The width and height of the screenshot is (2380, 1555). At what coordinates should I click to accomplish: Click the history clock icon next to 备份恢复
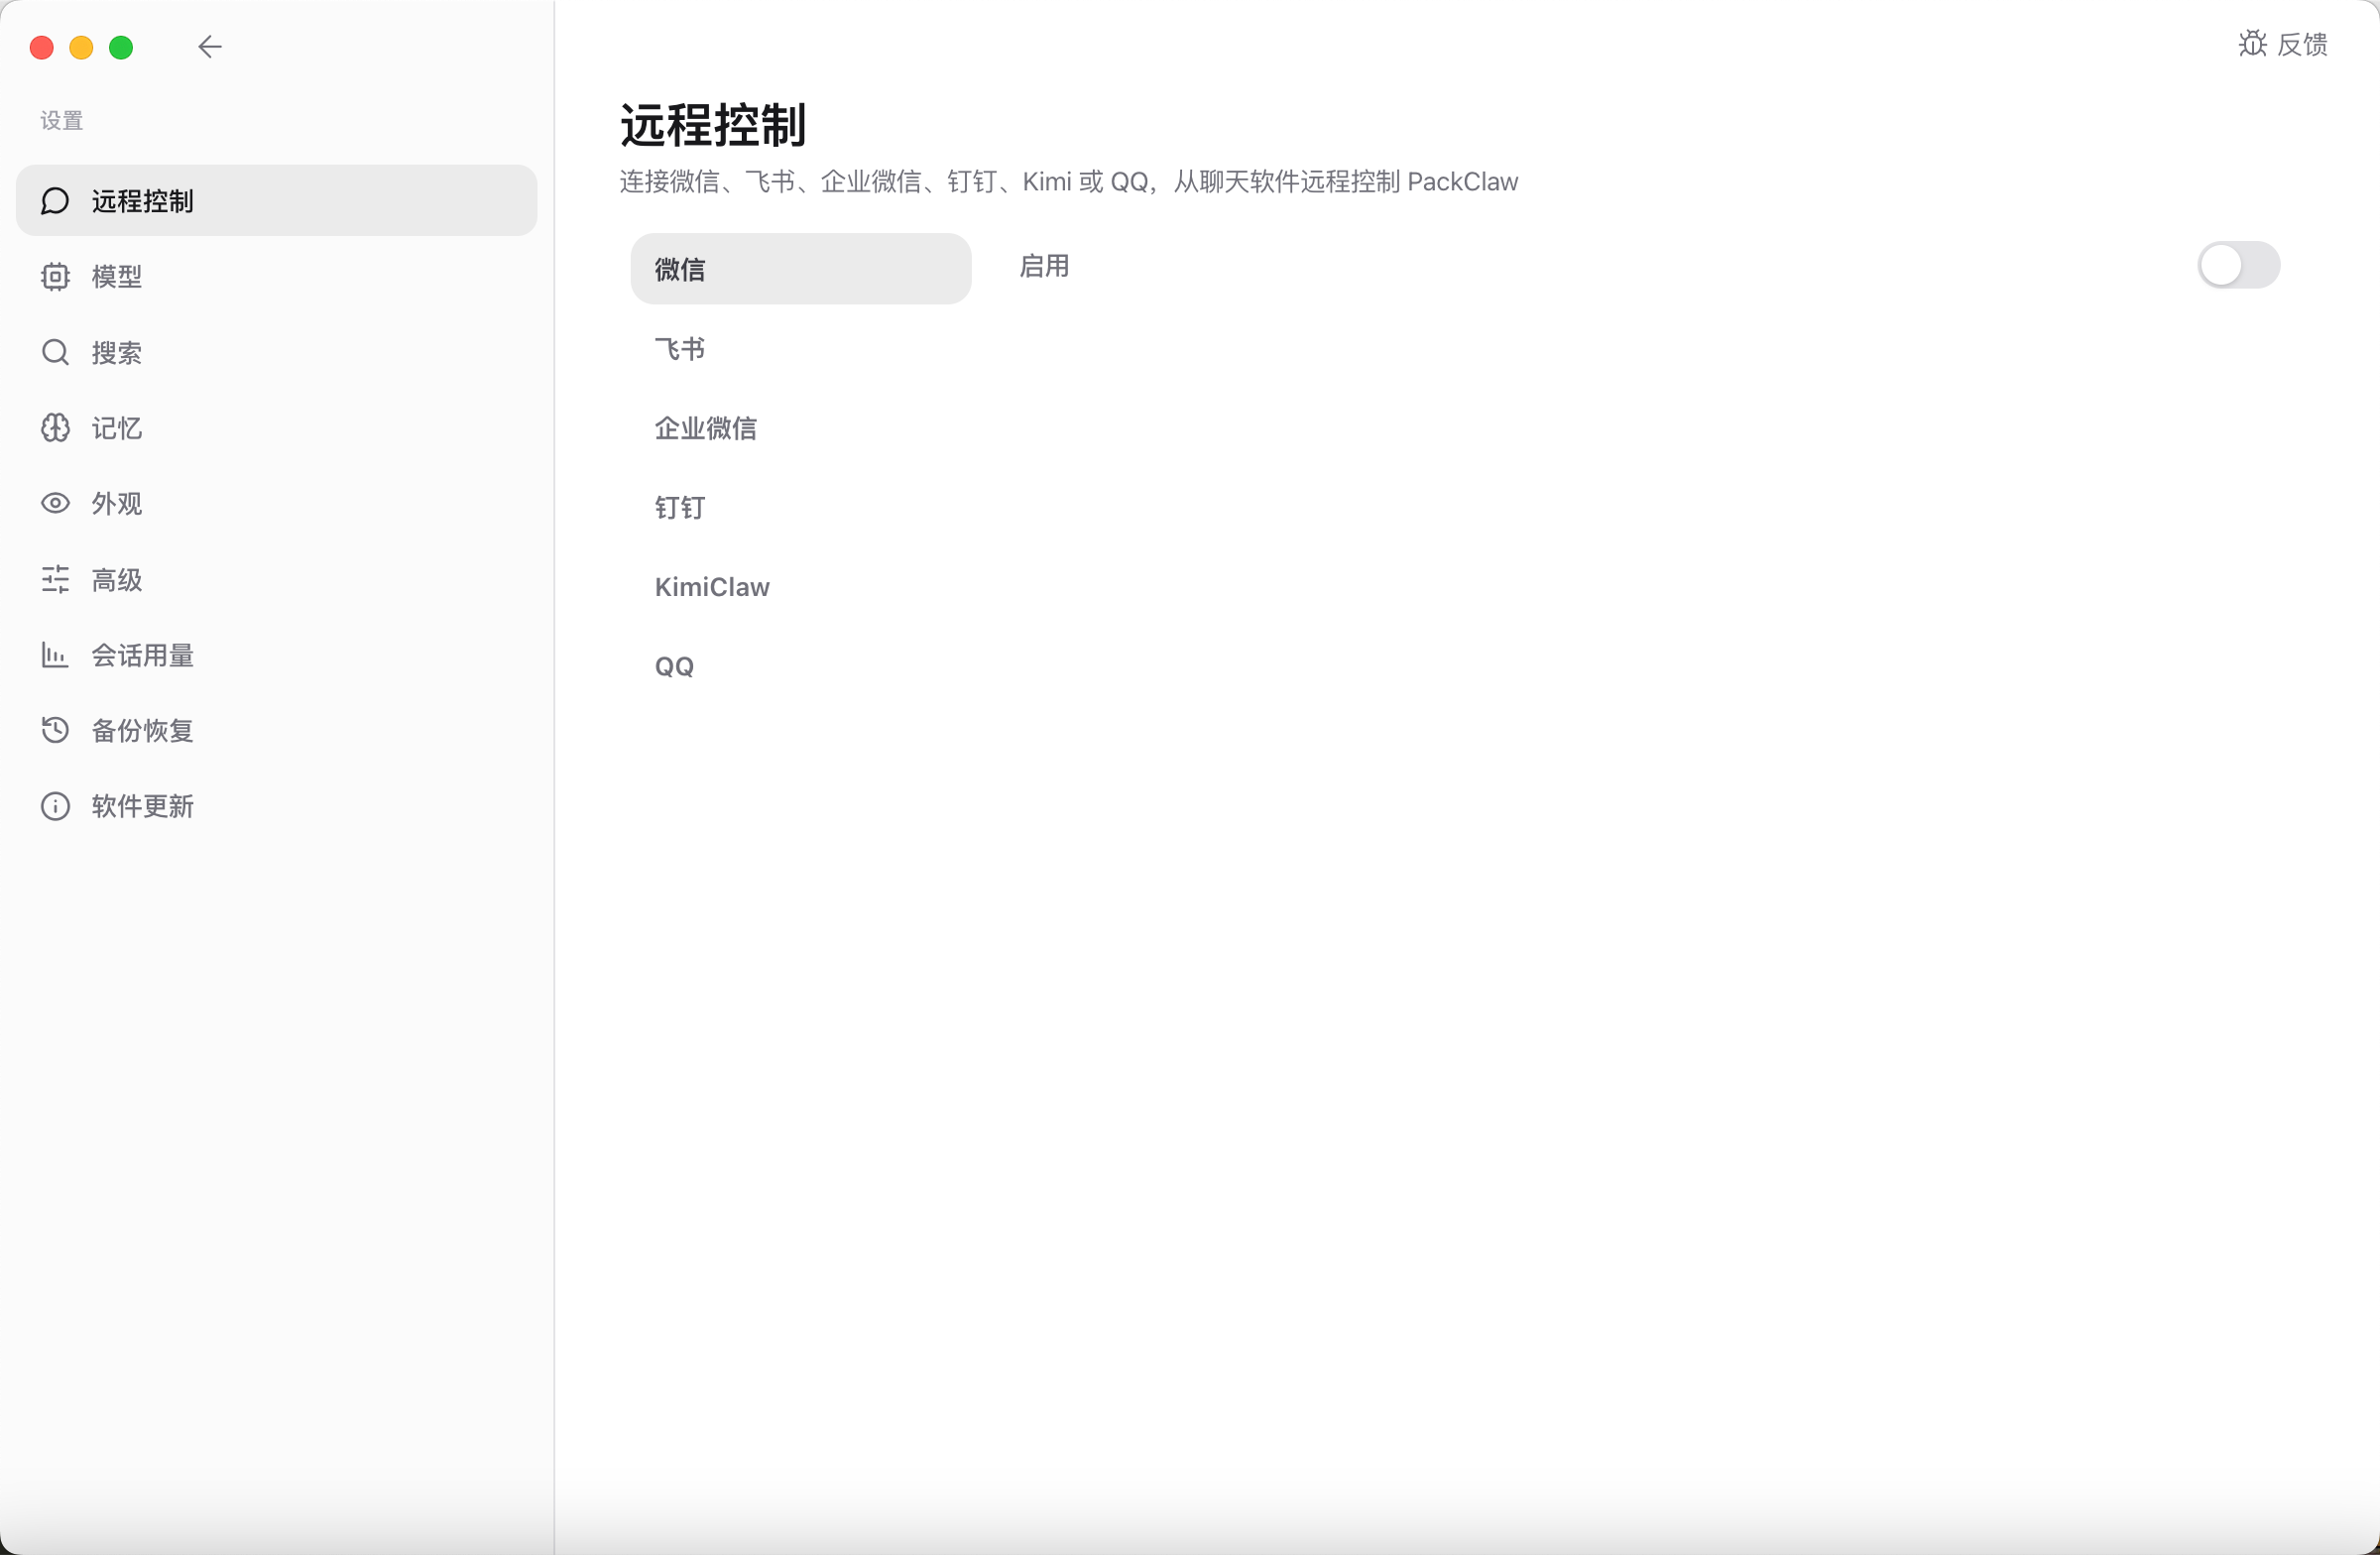point(55,730)
